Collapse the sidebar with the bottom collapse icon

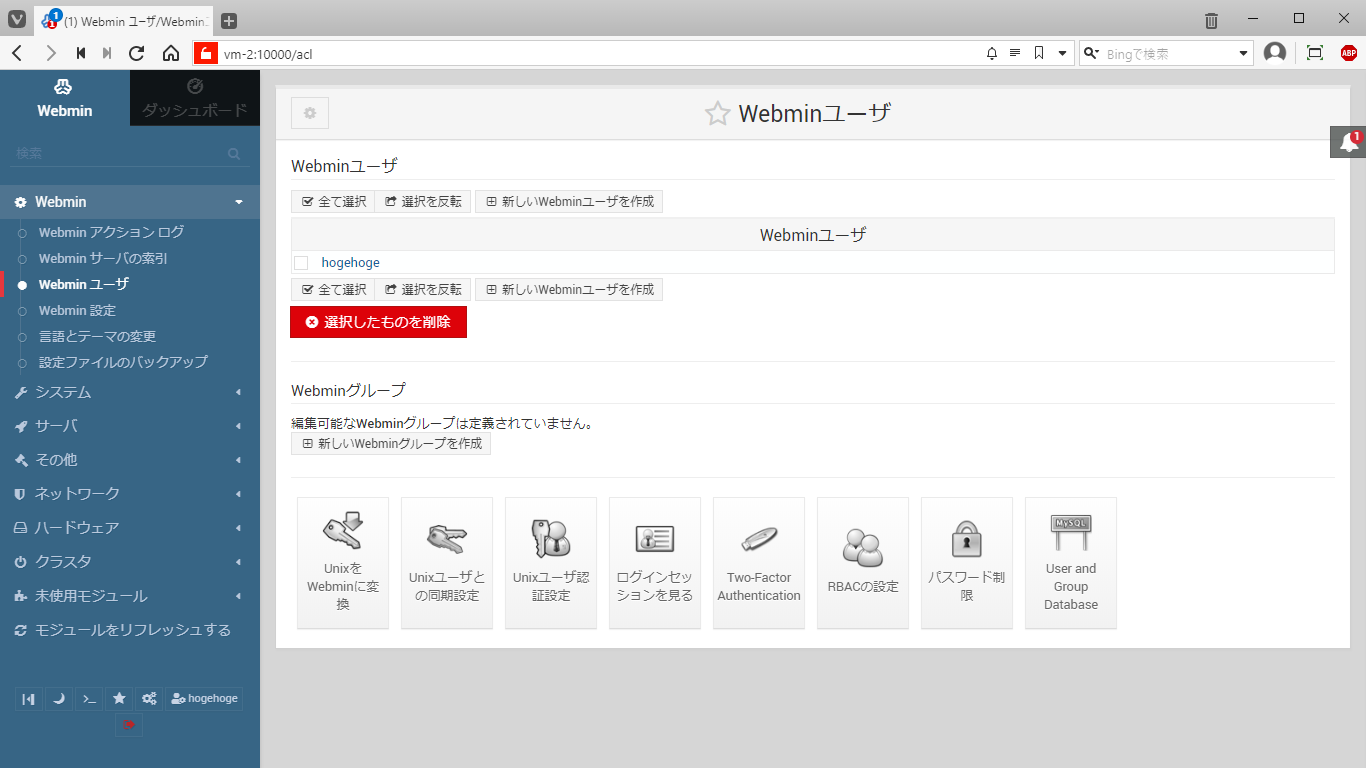coord(29,698)
